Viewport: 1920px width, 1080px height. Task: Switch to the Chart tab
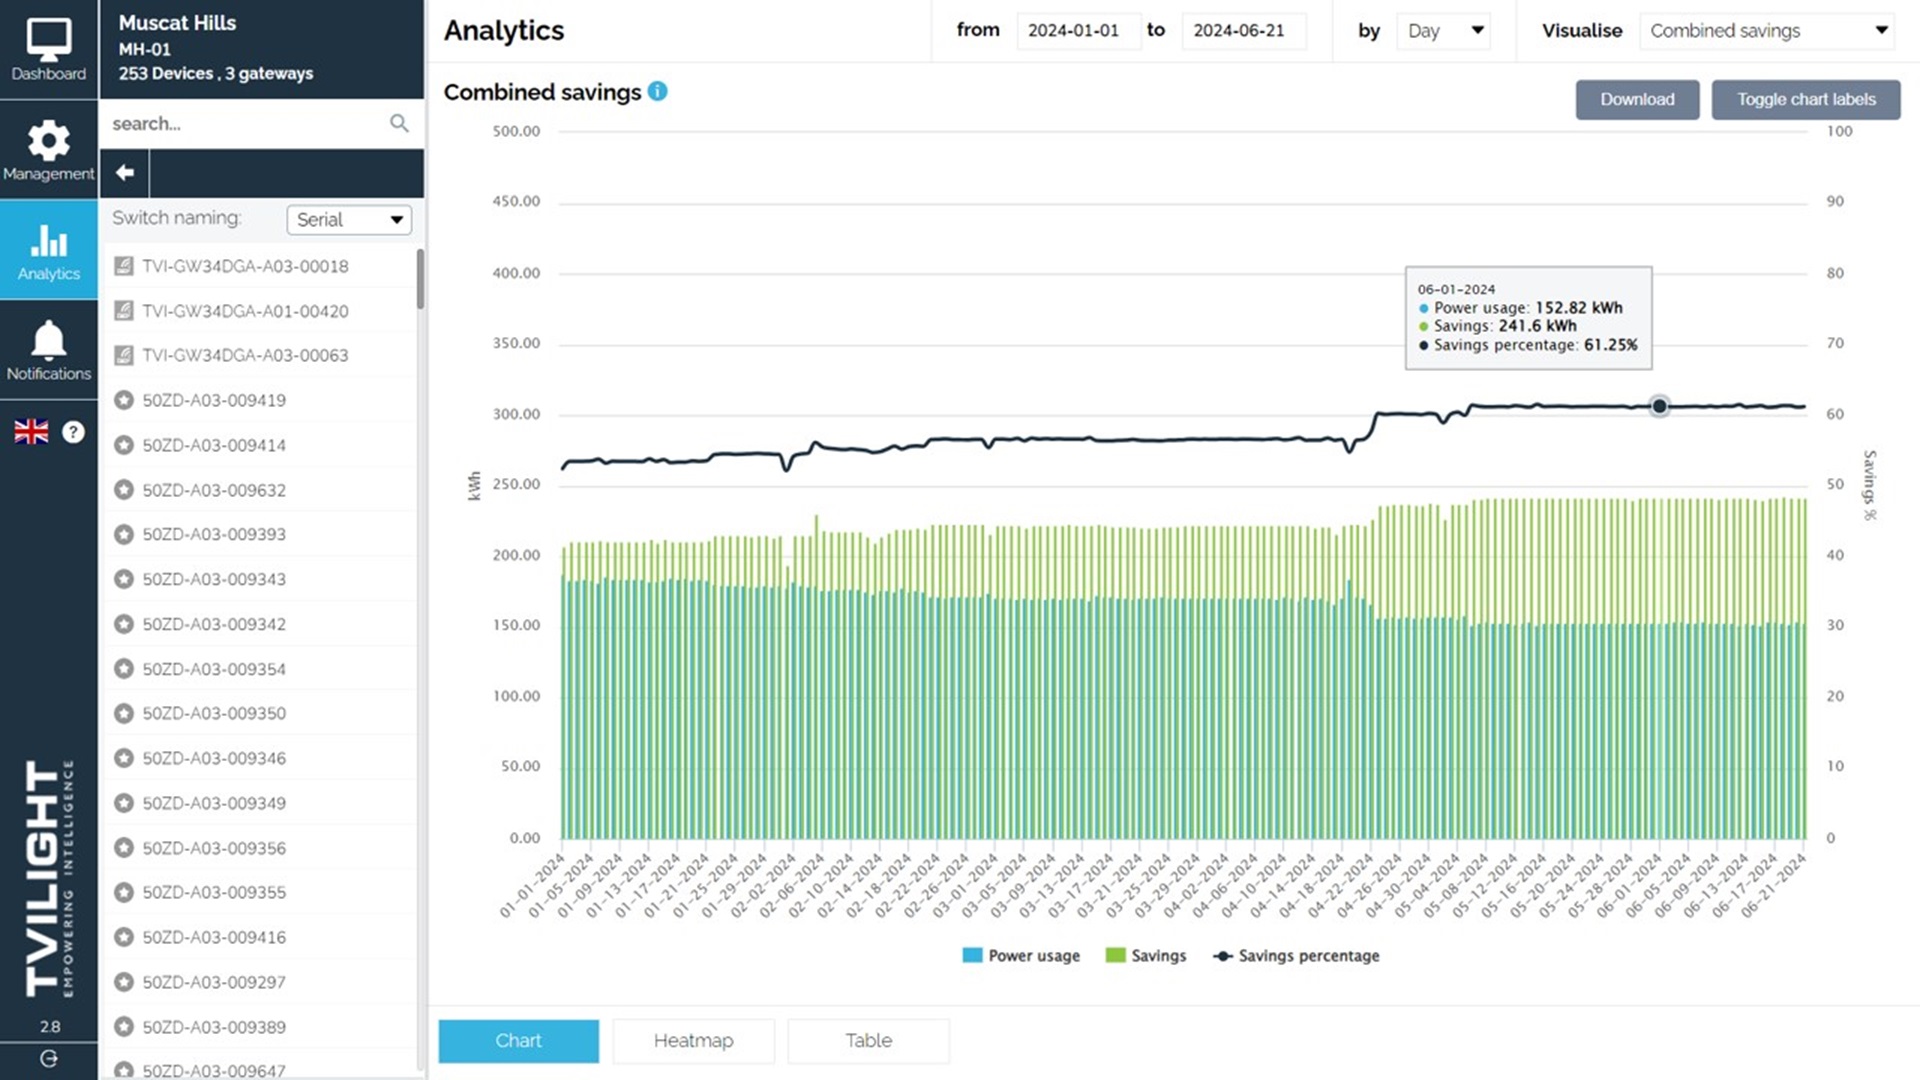click(518, 1041)
